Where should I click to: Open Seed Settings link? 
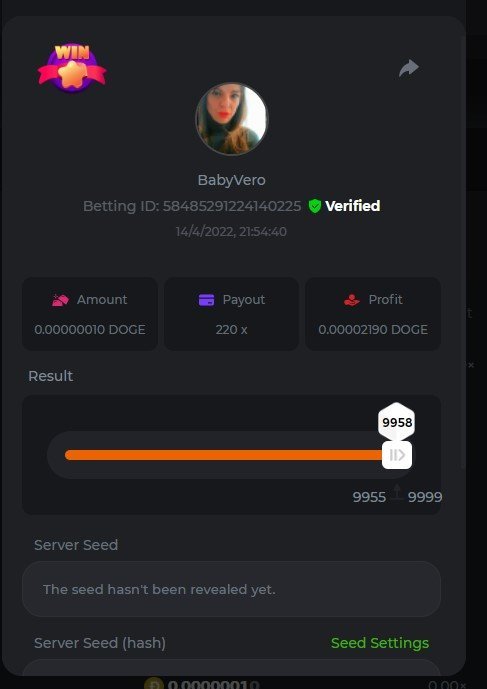380,643
